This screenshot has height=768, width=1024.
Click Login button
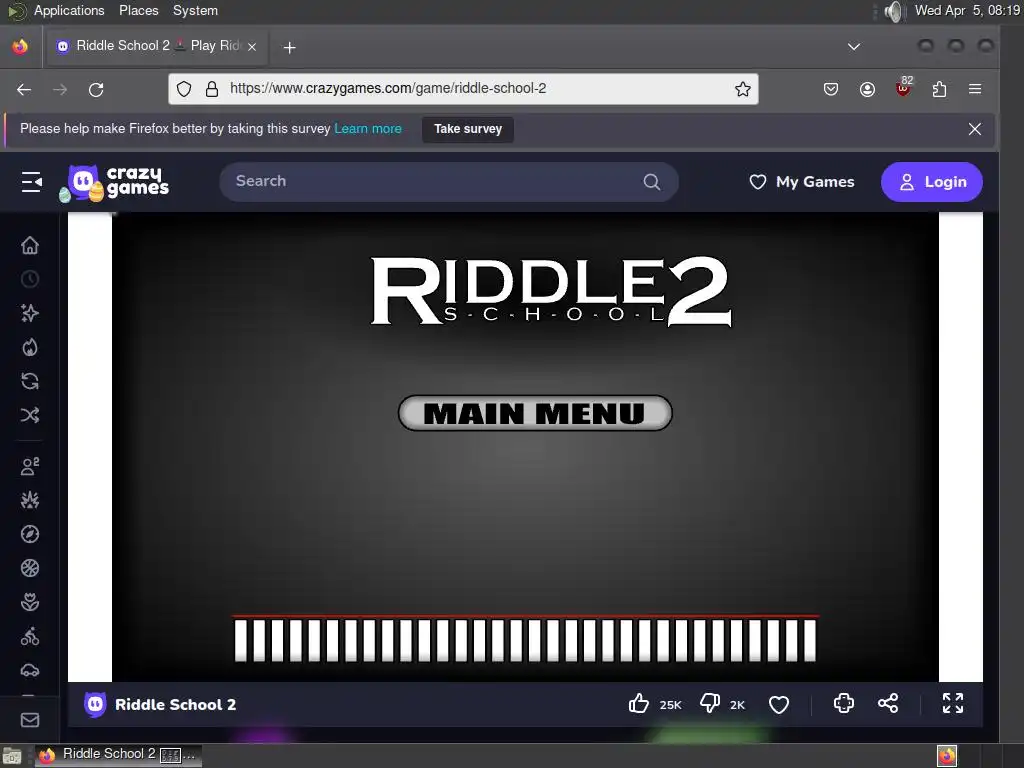click(x=931, y=182)
